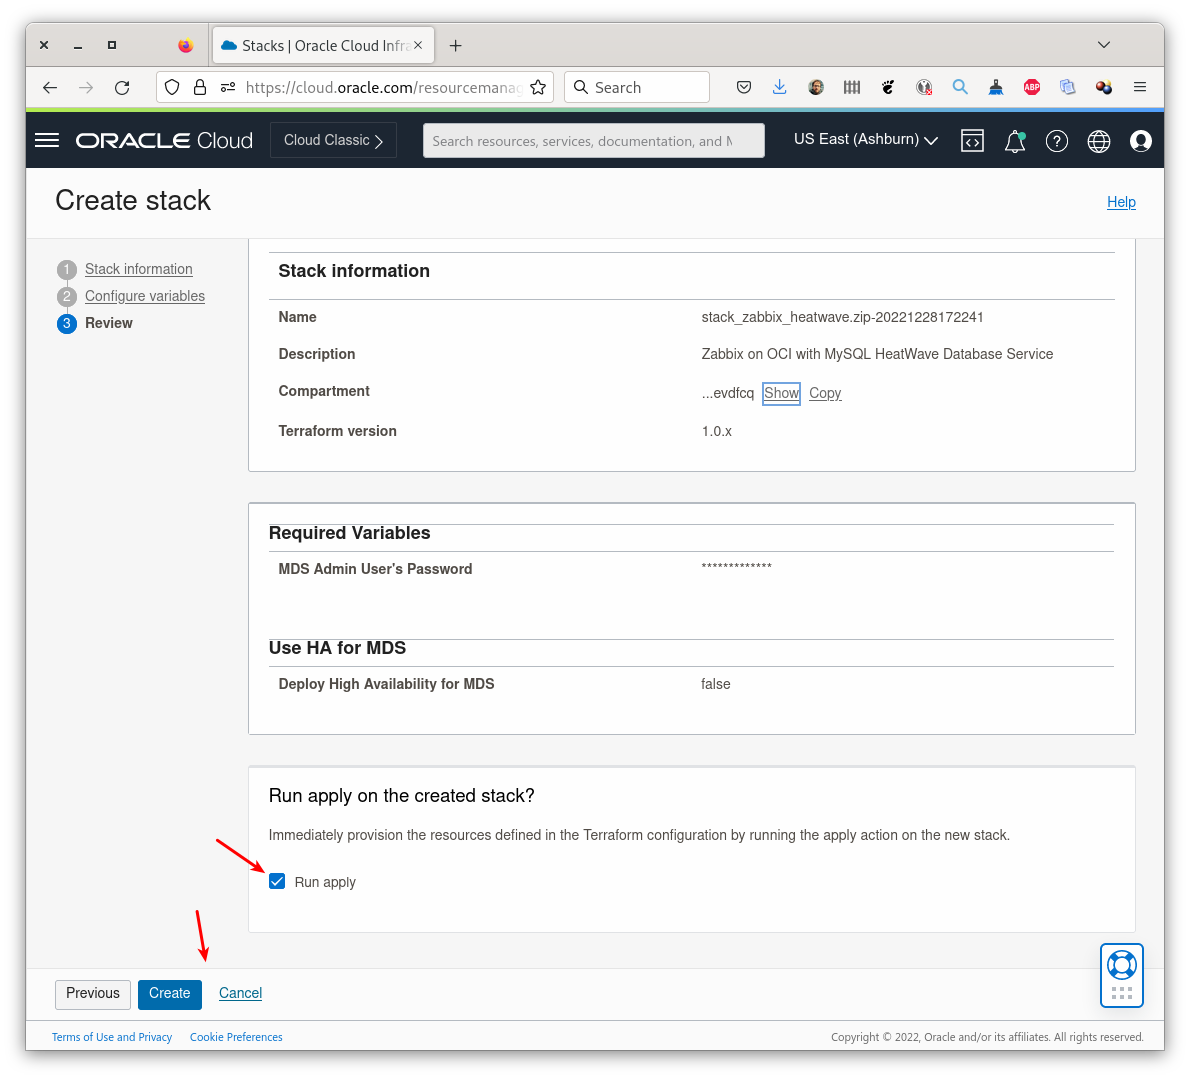Click the OCI resources search field
Image resolution: width=1190 pixels, height=1079 pixels.
coord(593,140)
